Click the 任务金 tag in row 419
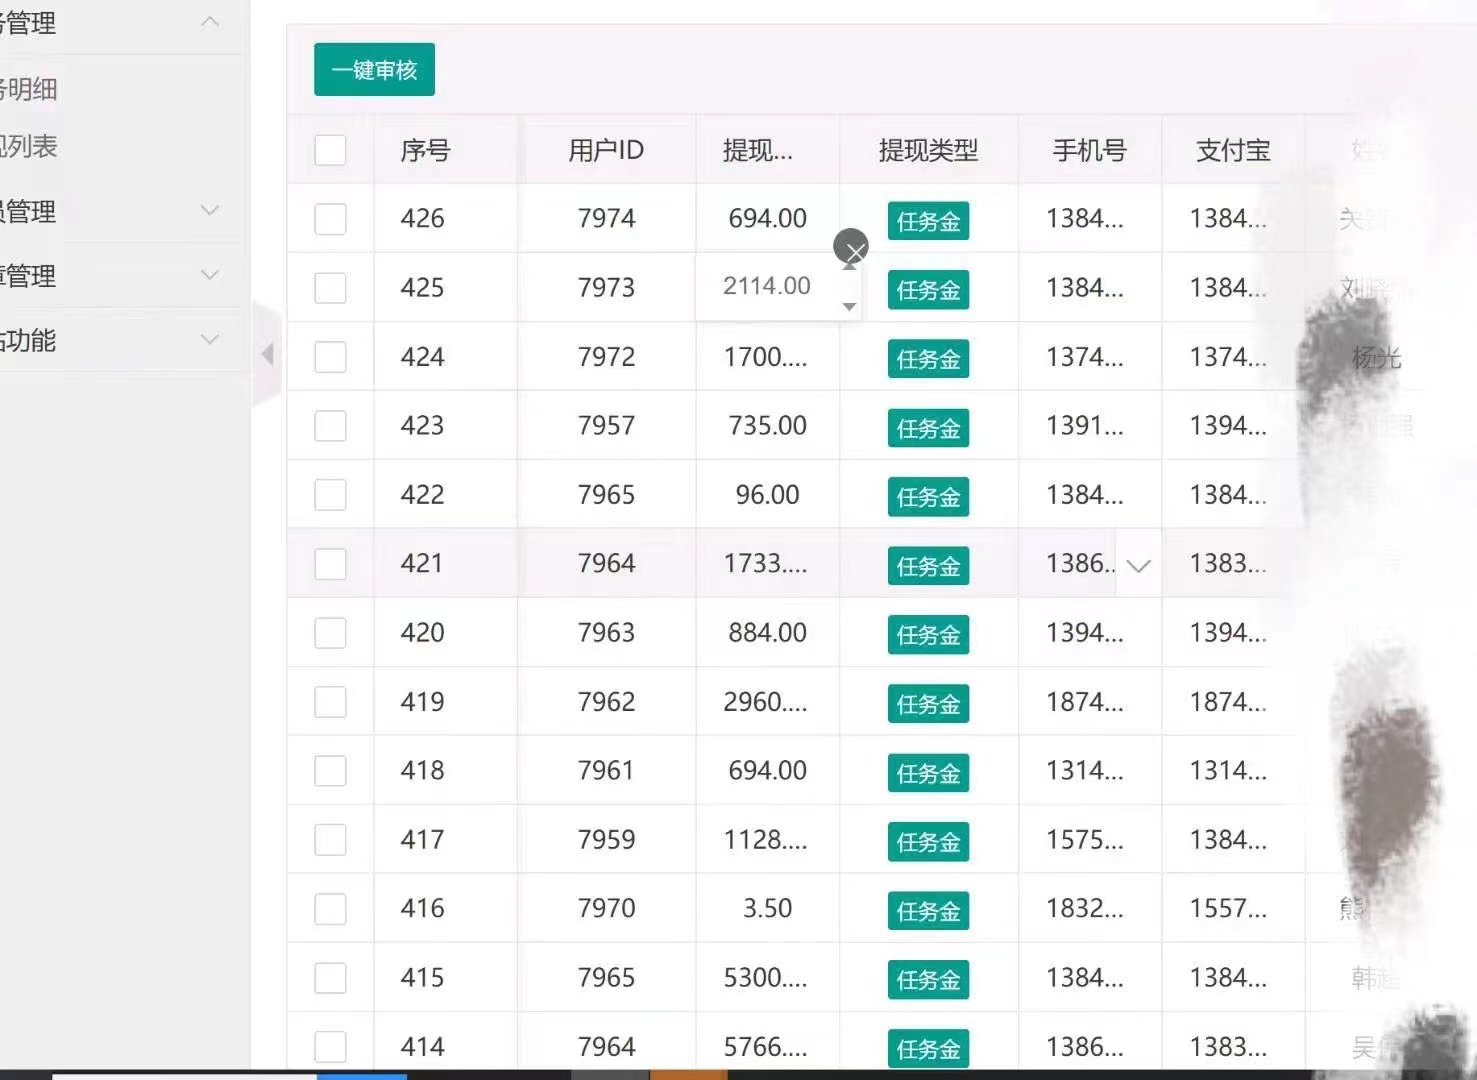Viewport: 1477px width, 1080px height. click(x=928, y=704)
